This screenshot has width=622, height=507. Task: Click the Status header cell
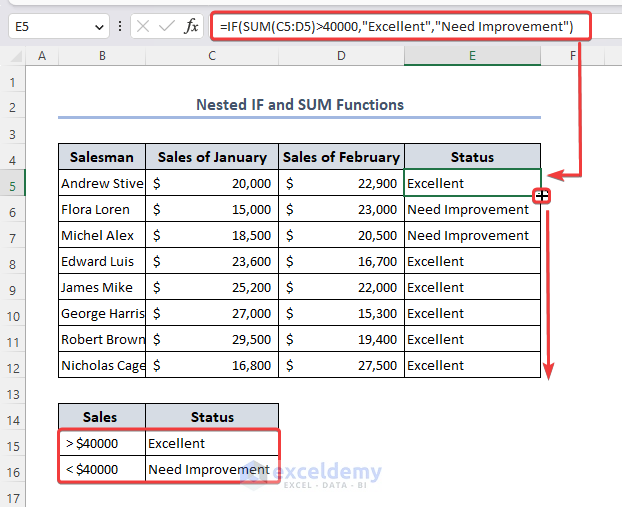472,157
